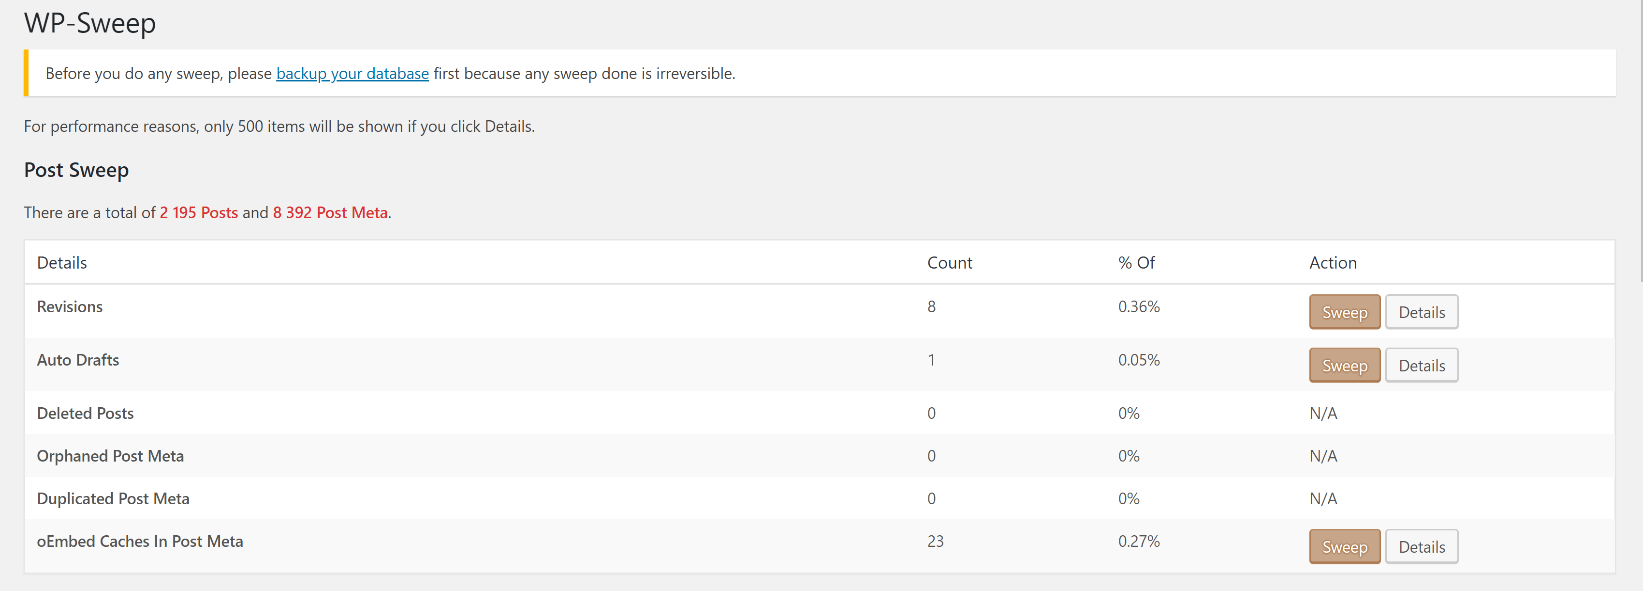Click the Revisions row label
Viewport: 1643px width, 591px height.
click(70, 307)
